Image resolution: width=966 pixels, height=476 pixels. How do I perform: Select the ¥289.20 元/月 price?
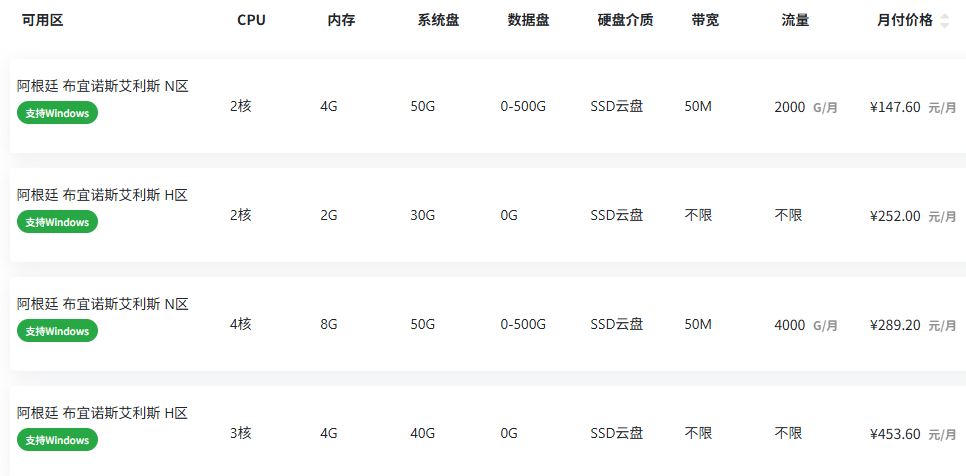point(913,325)
